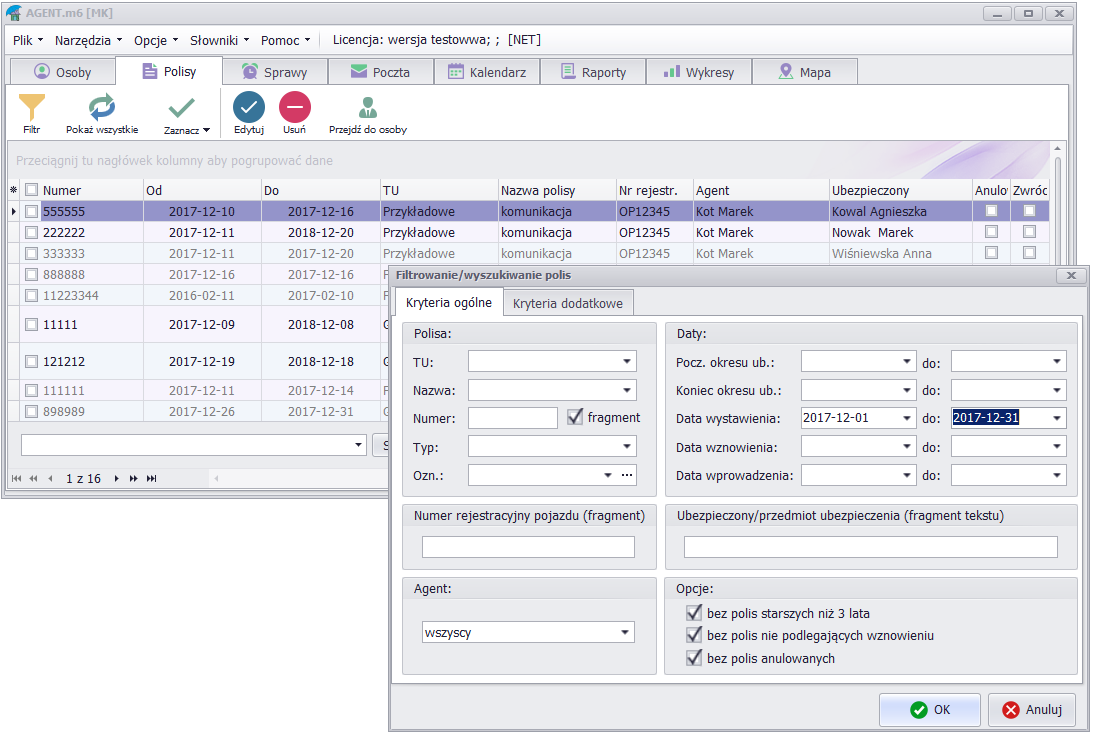Click the column chooser asterisk icon

coord(13,190)
